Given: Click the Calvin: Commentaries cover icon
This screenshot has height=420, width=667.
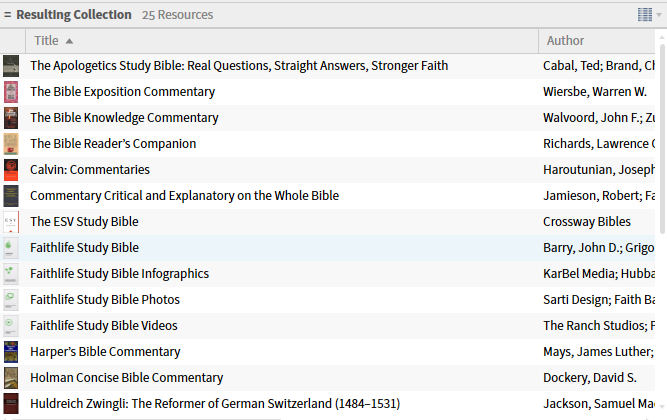Looking at the screenshot, I should coord(11,170).
